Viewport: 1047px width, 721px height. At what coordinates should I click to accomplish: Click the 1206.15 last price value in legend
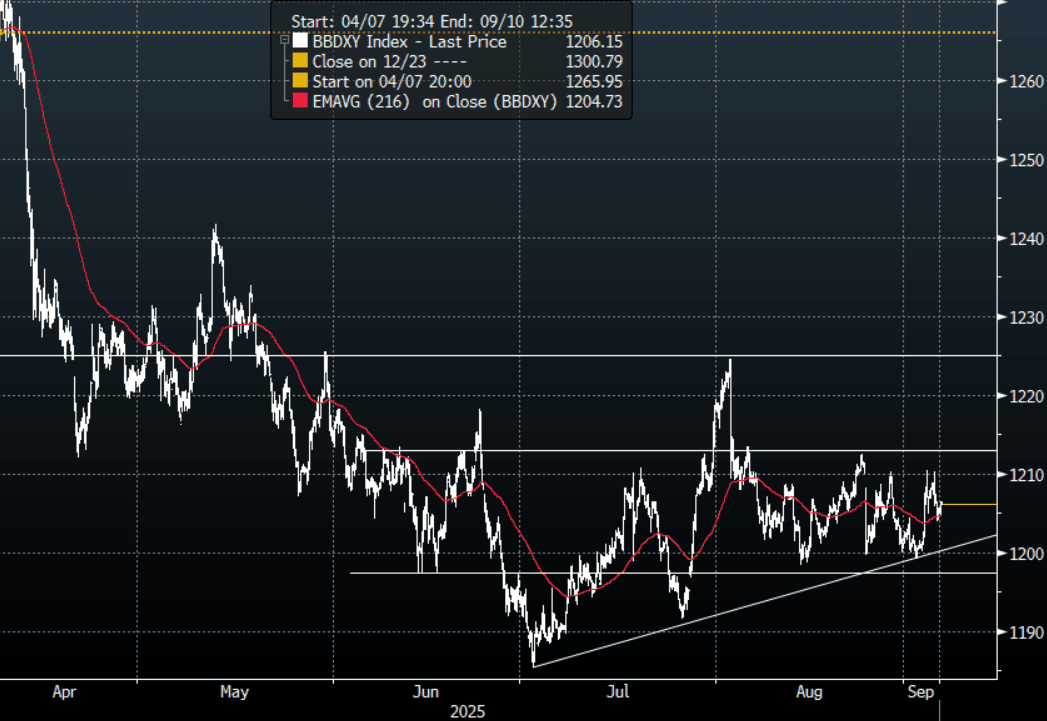(x=595, y=42)
